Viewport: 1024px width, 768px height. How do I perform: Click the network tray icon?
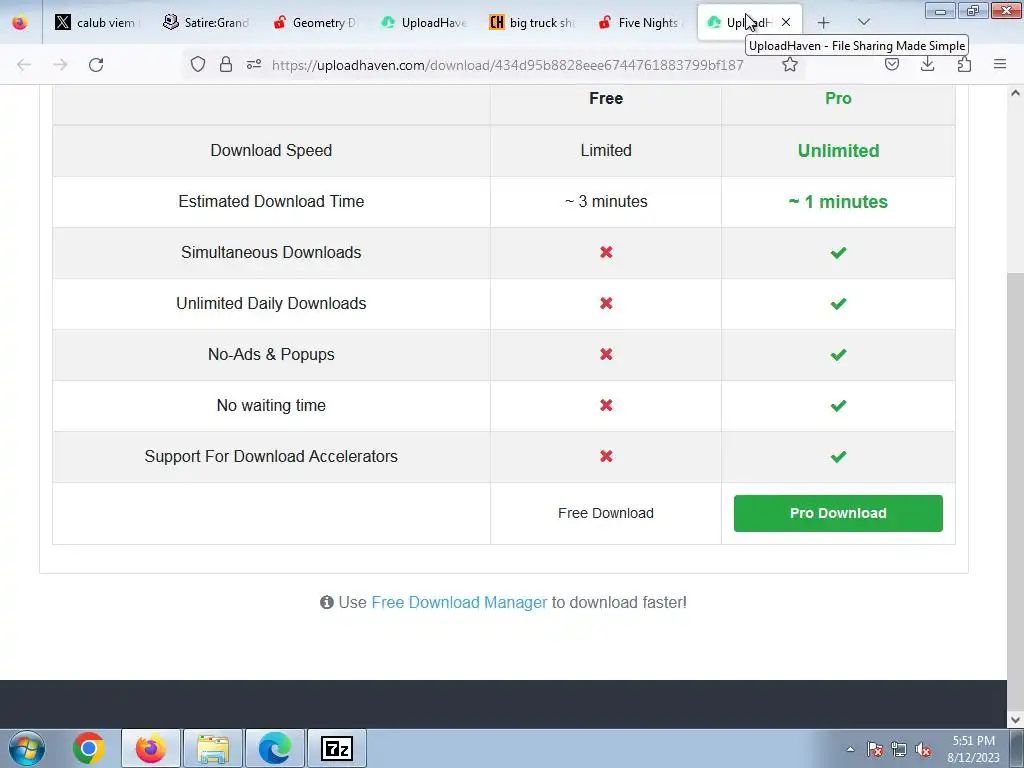pos(899,749)
